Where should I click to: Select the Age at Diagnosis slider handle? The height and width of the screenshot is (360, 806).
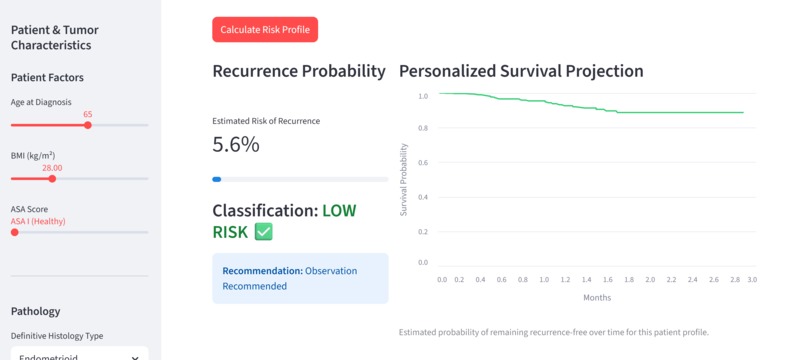coord(88,125)
